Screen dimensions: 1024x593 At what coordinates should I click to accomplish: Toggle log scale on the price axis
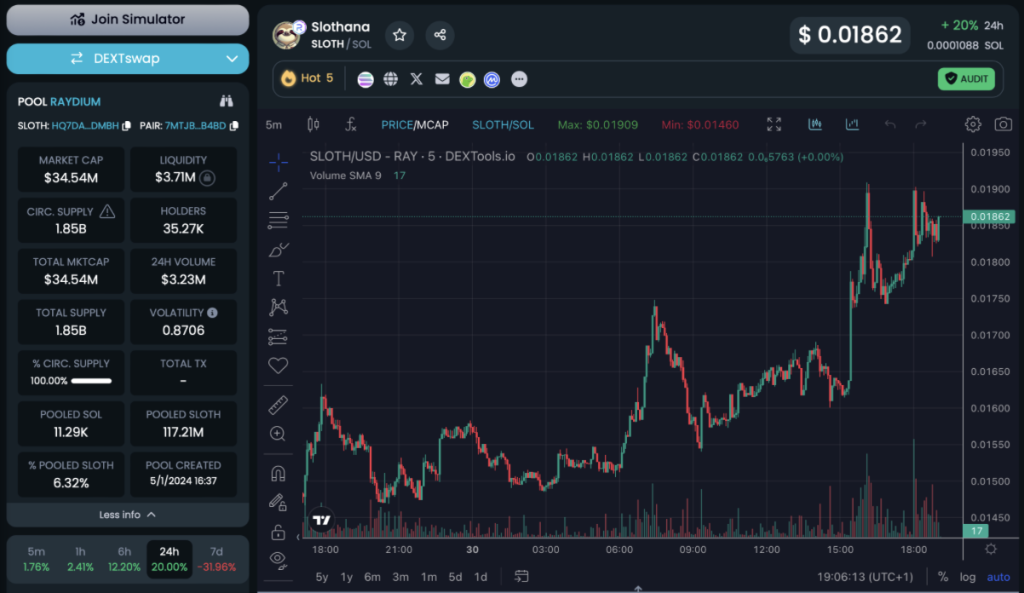click(x=967, y=577)
